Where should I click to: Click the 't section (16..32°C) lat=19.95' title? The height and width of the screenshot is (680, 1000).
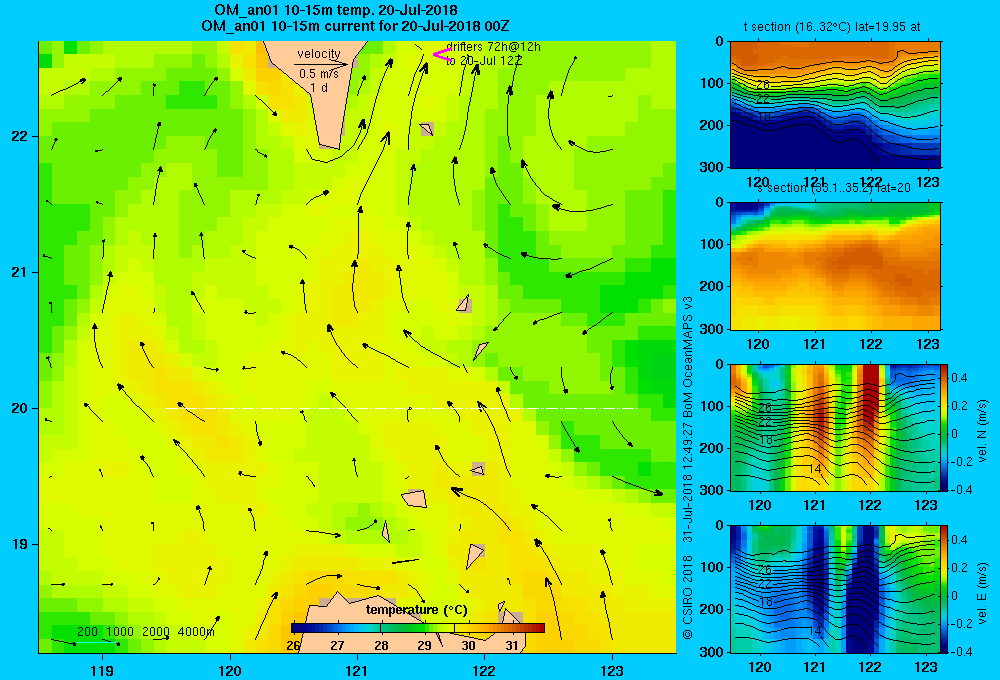[x=832, y=27]
